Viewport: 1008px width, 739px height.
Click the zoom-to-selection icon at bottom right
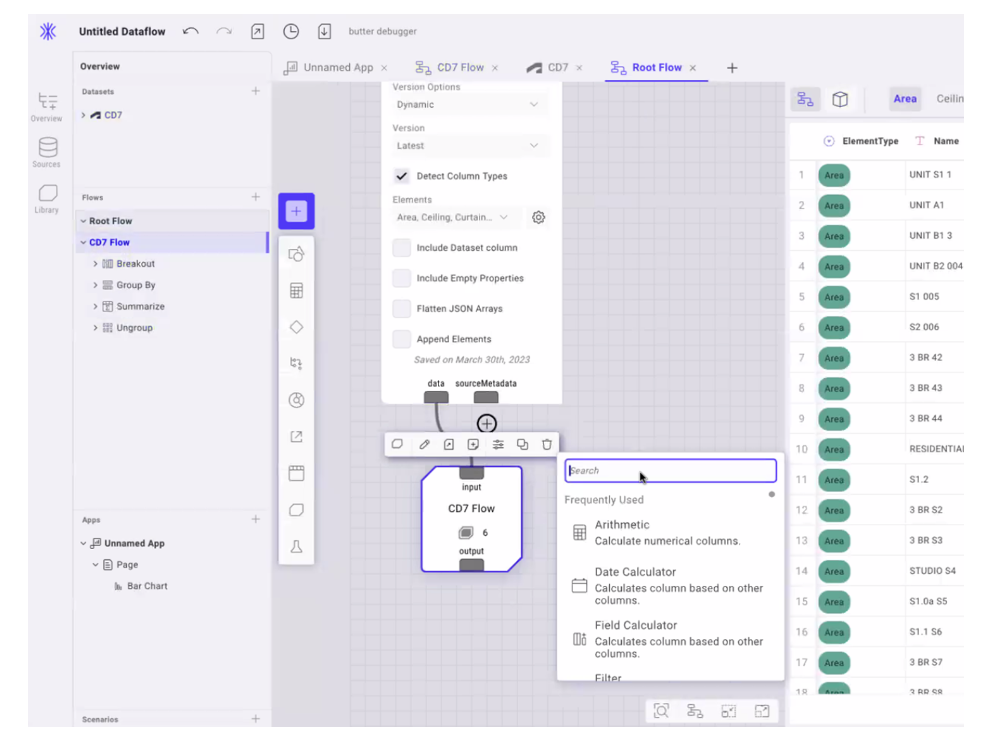(x=661, y=710)
